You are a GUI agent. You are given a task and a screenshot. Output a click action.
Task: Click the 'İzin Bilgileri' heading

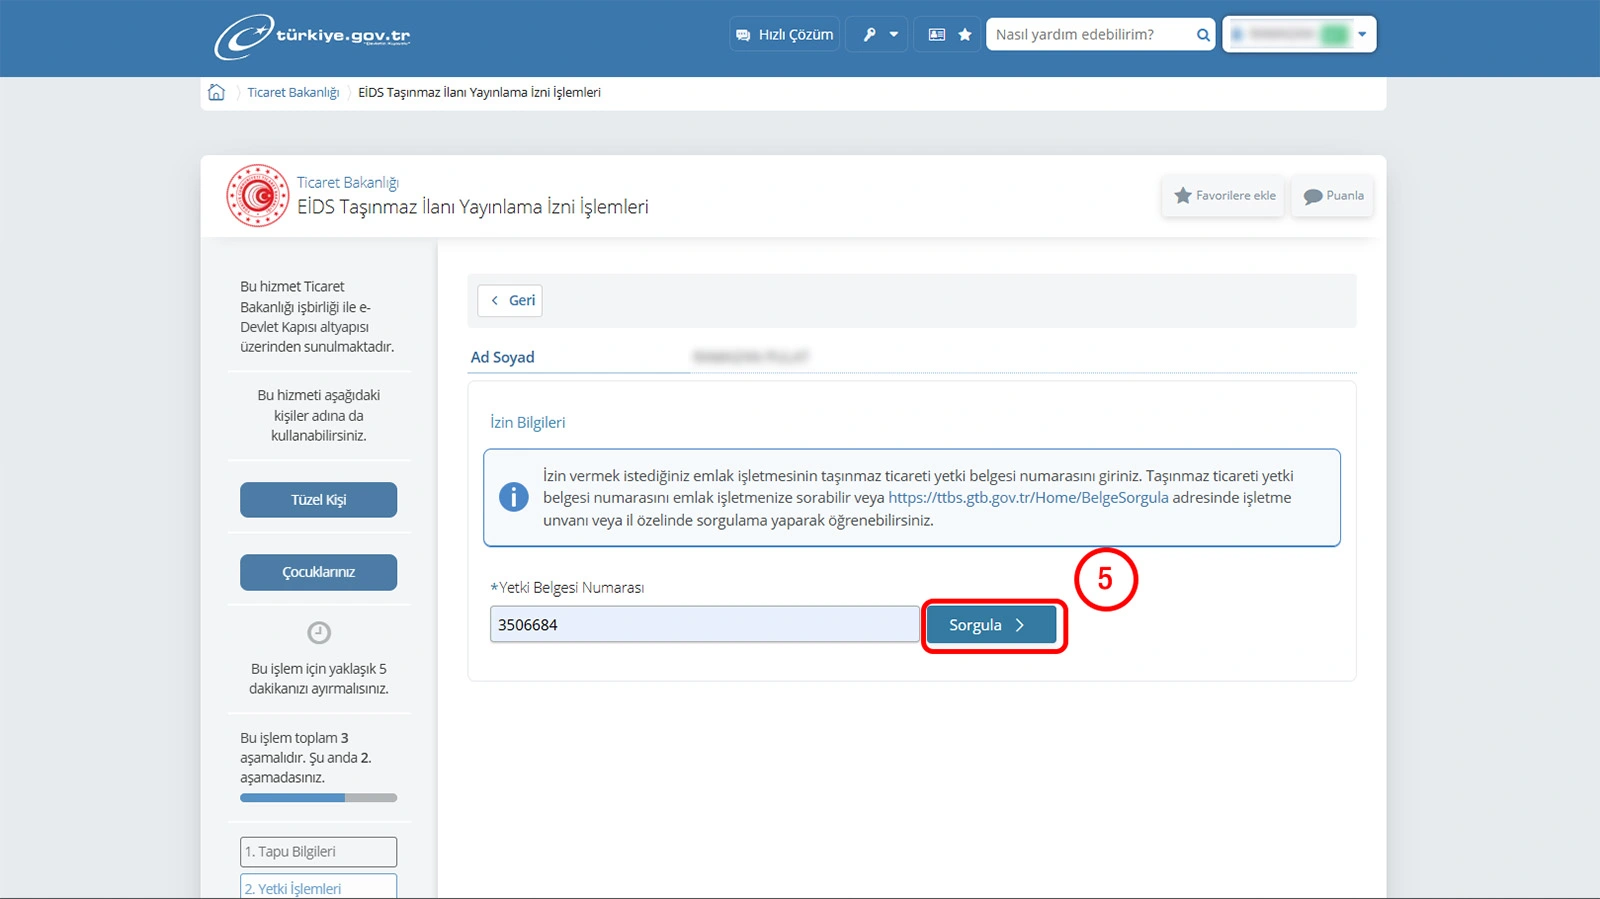pyautogui.click(x=528, y=422)
